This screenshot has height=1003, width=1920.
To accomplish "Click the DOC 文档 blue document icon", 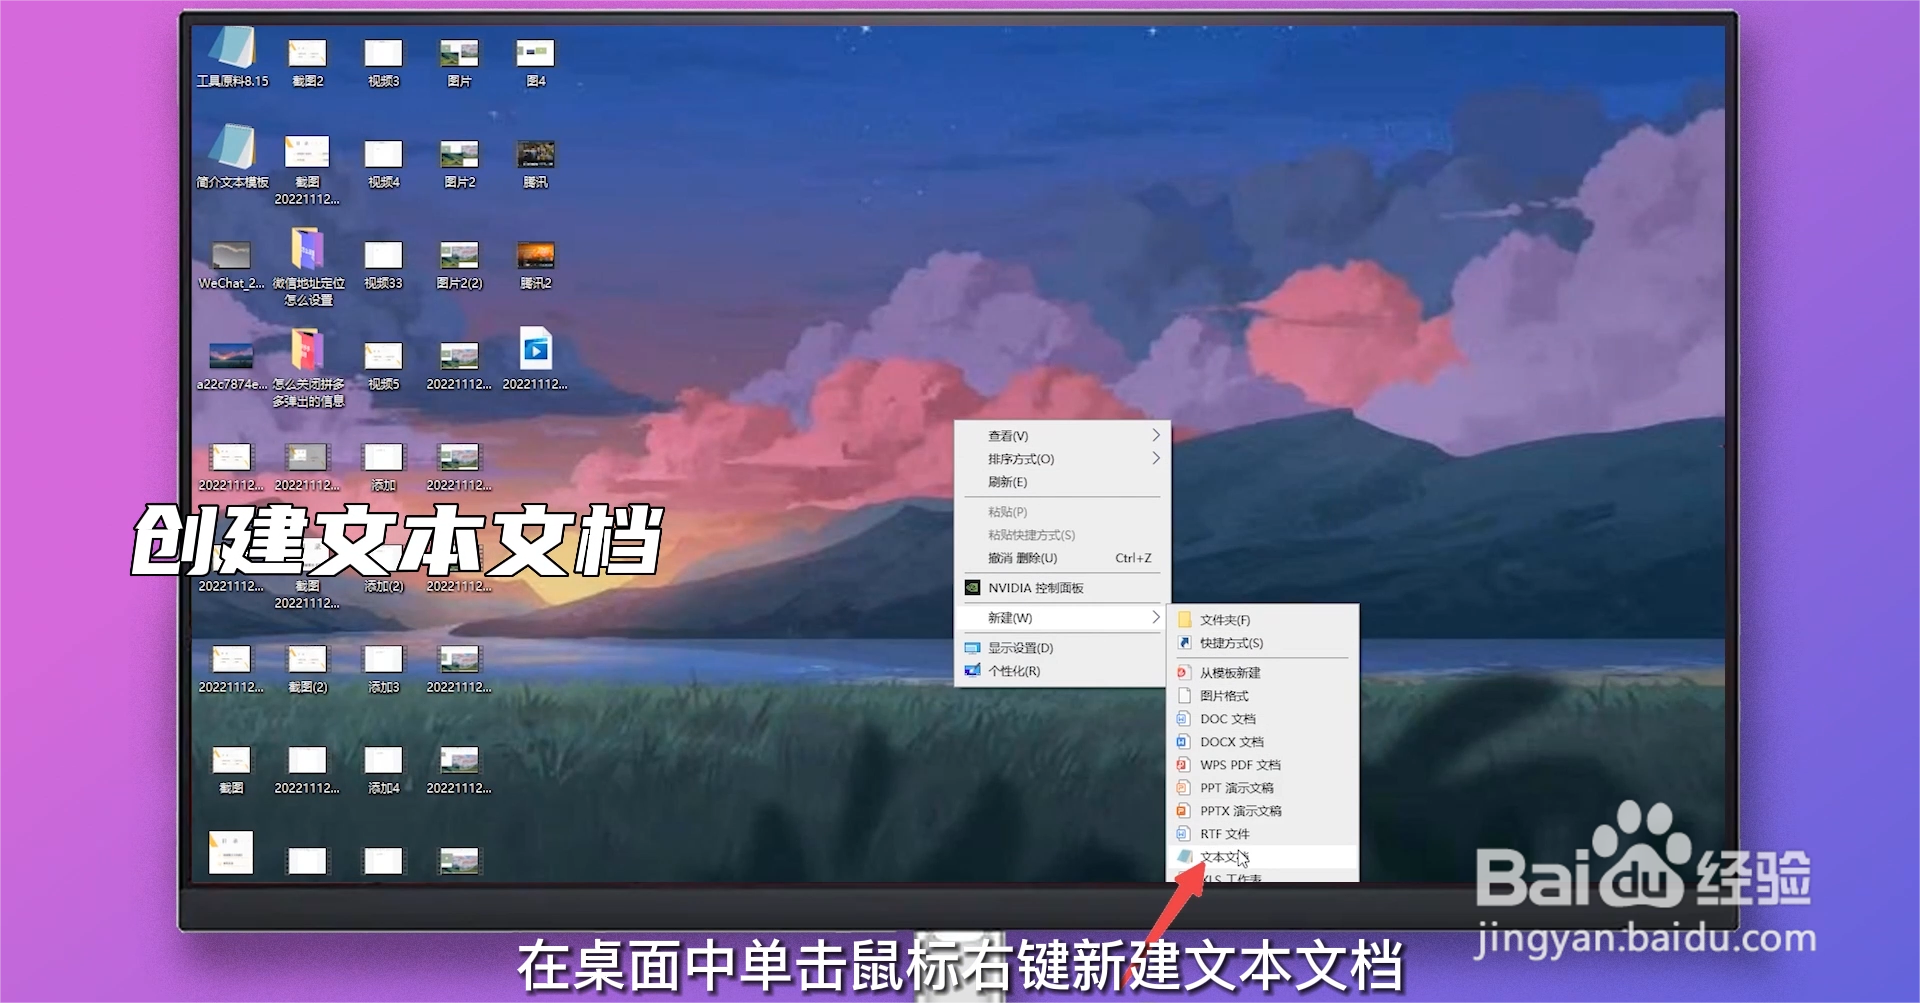I will (x=1186, y=718).
